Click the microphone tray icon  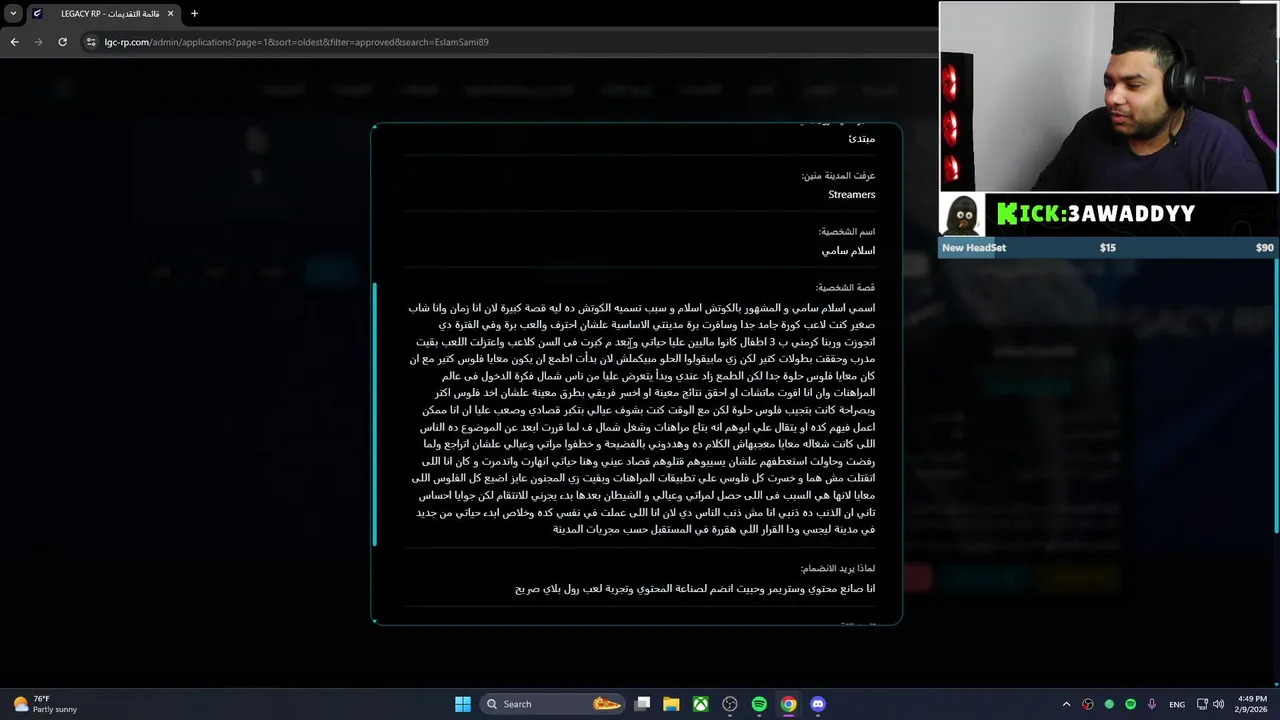click(1152, 704)
